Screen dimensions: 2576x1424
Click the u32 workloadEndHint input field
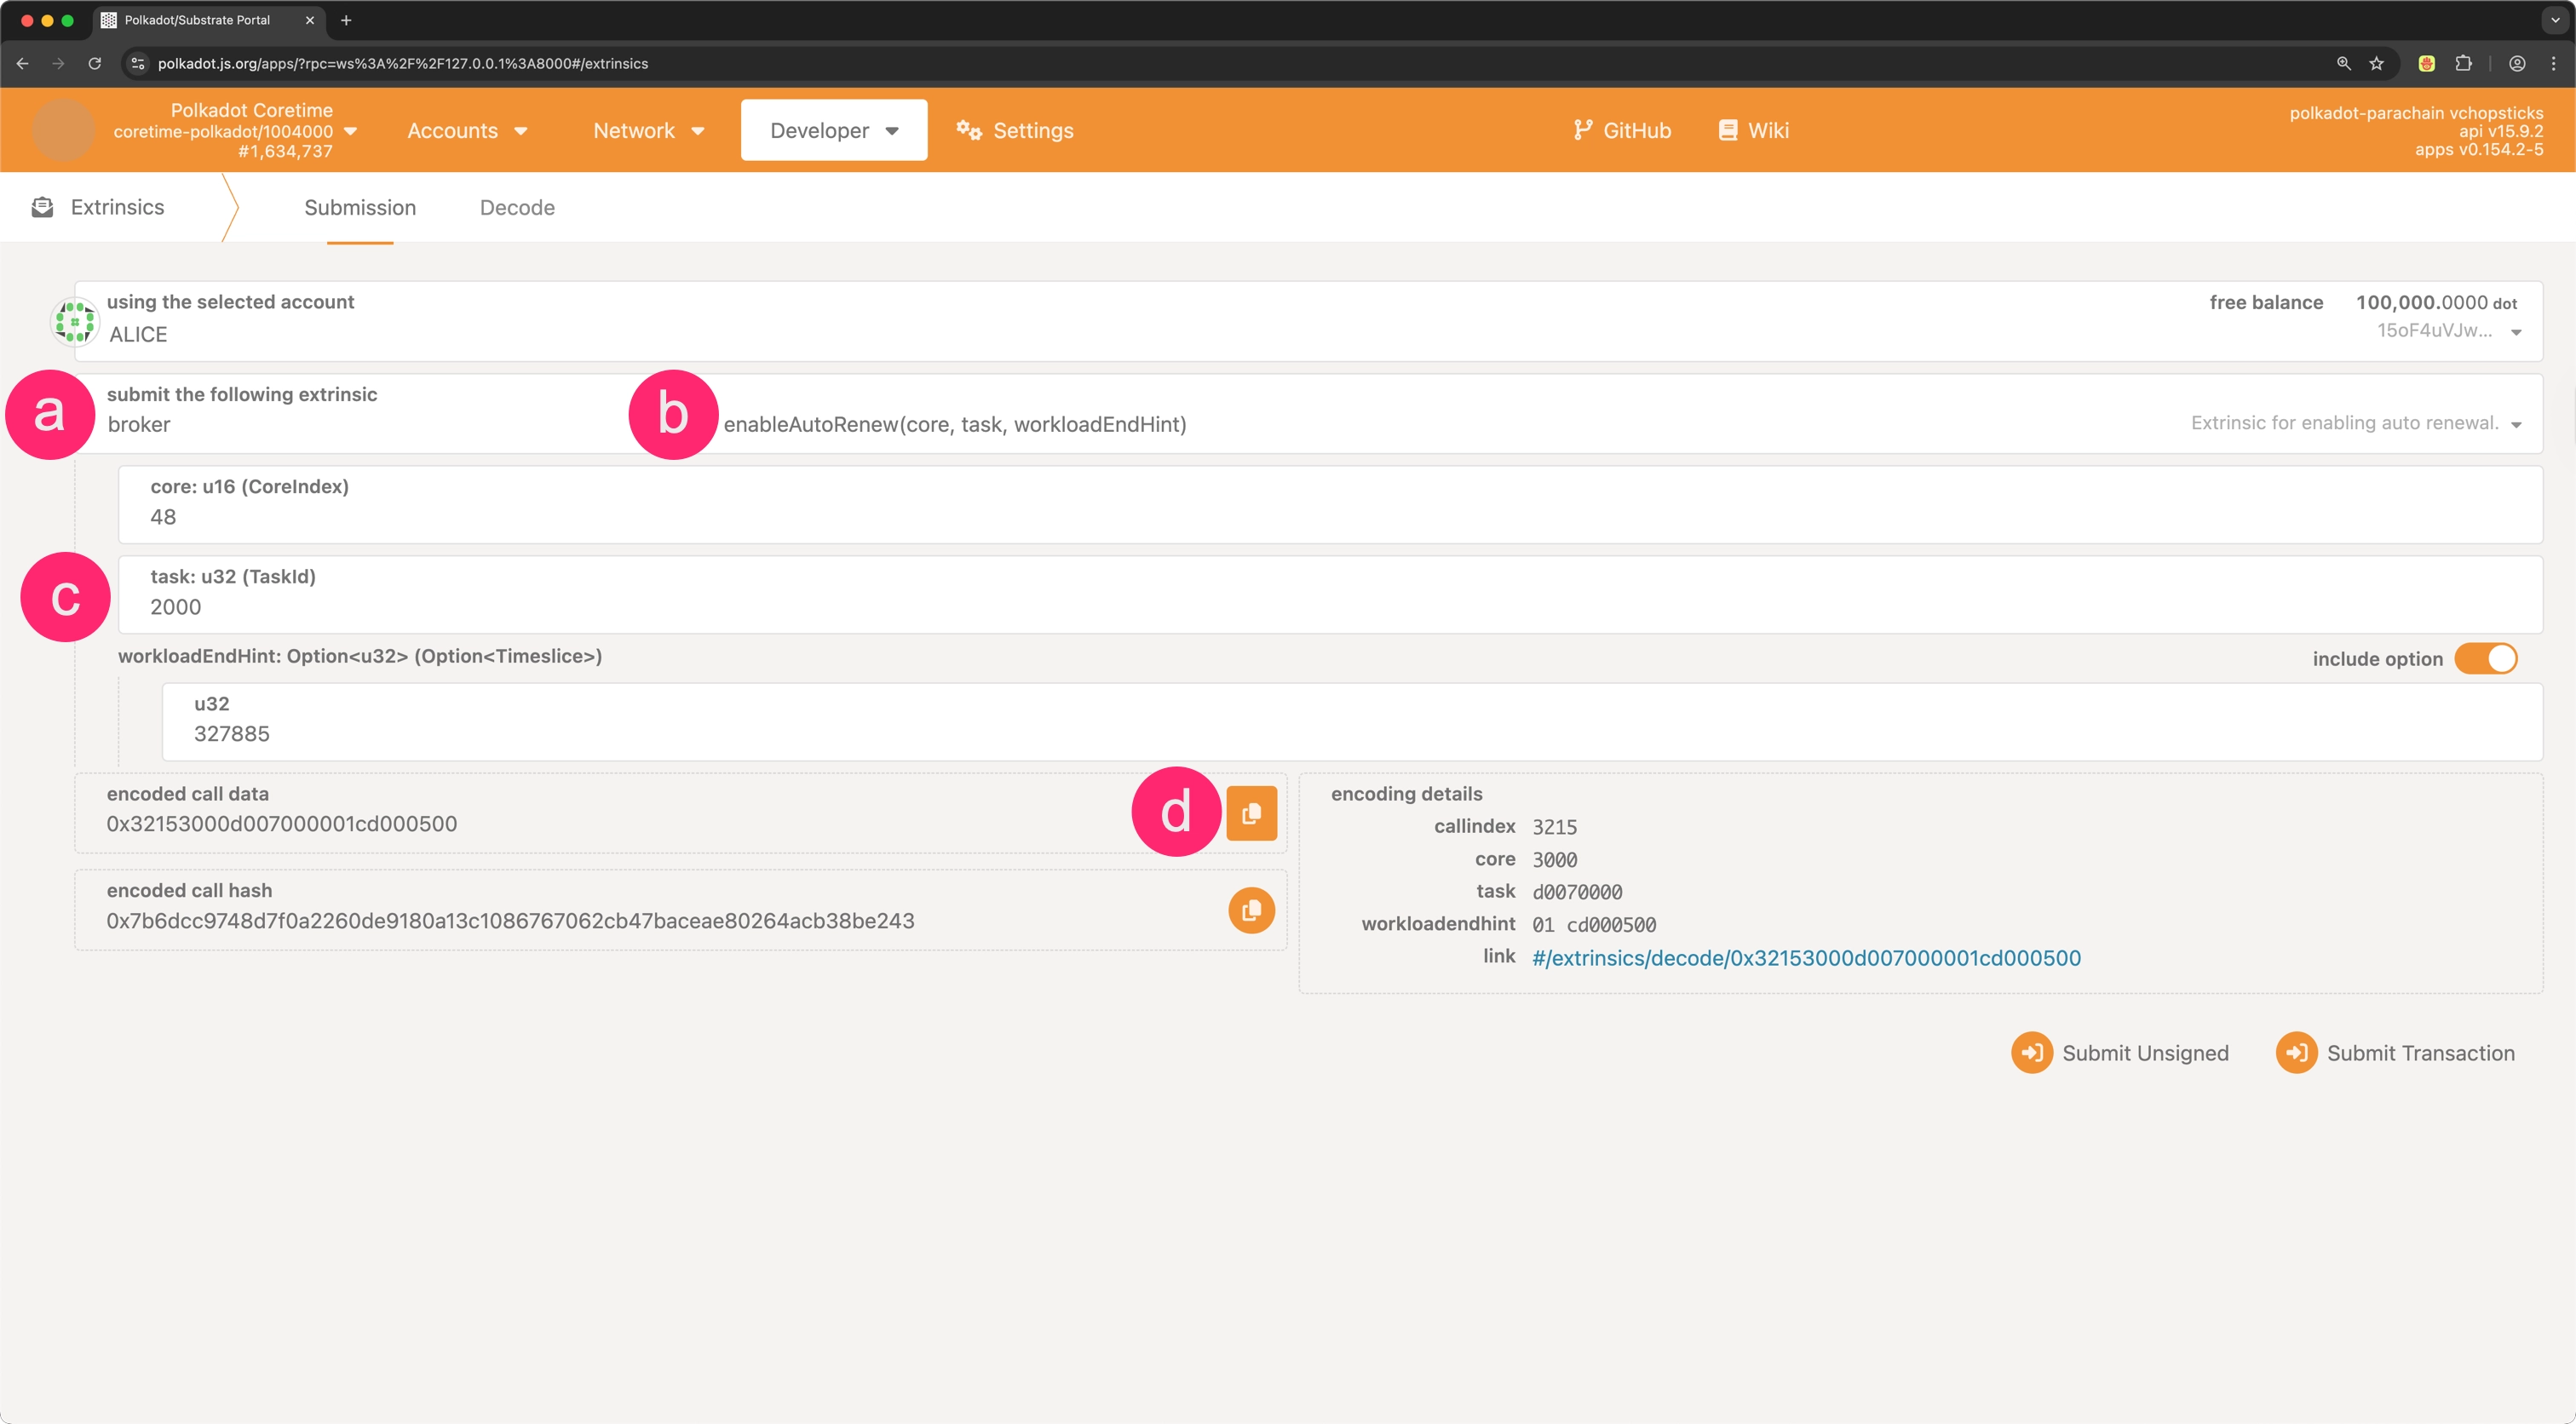1352,722
